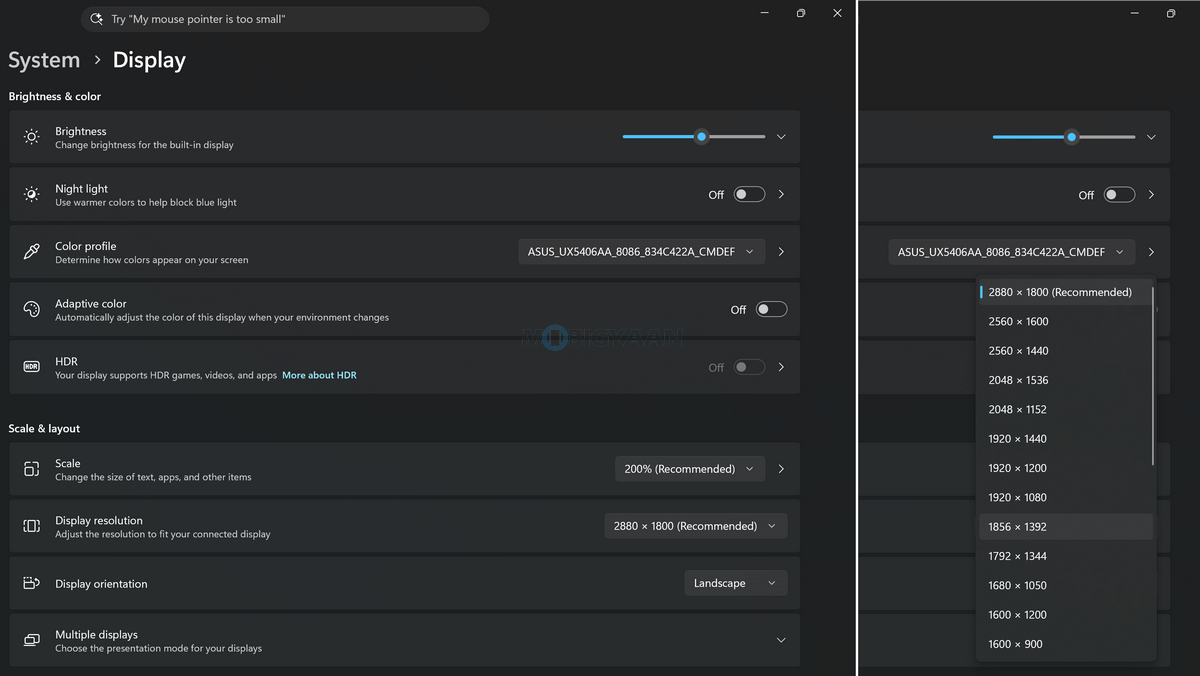Screen dimensions: 1200x676
Task: Click the Settings search box
Action: (285, 19)
